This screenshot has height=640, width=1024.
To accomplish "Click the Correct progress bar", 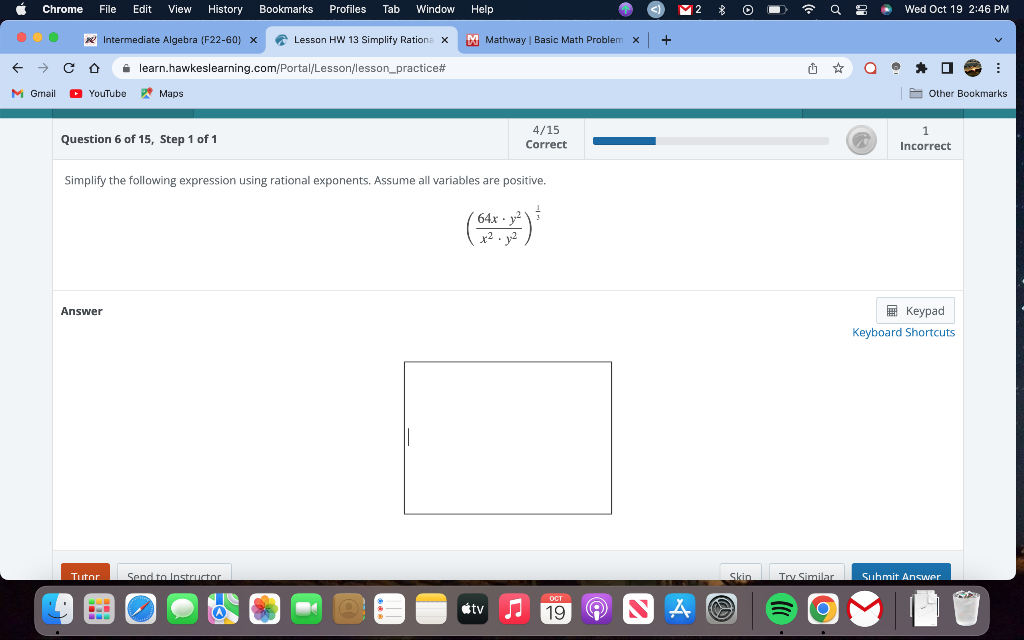I will coord(710,140).
